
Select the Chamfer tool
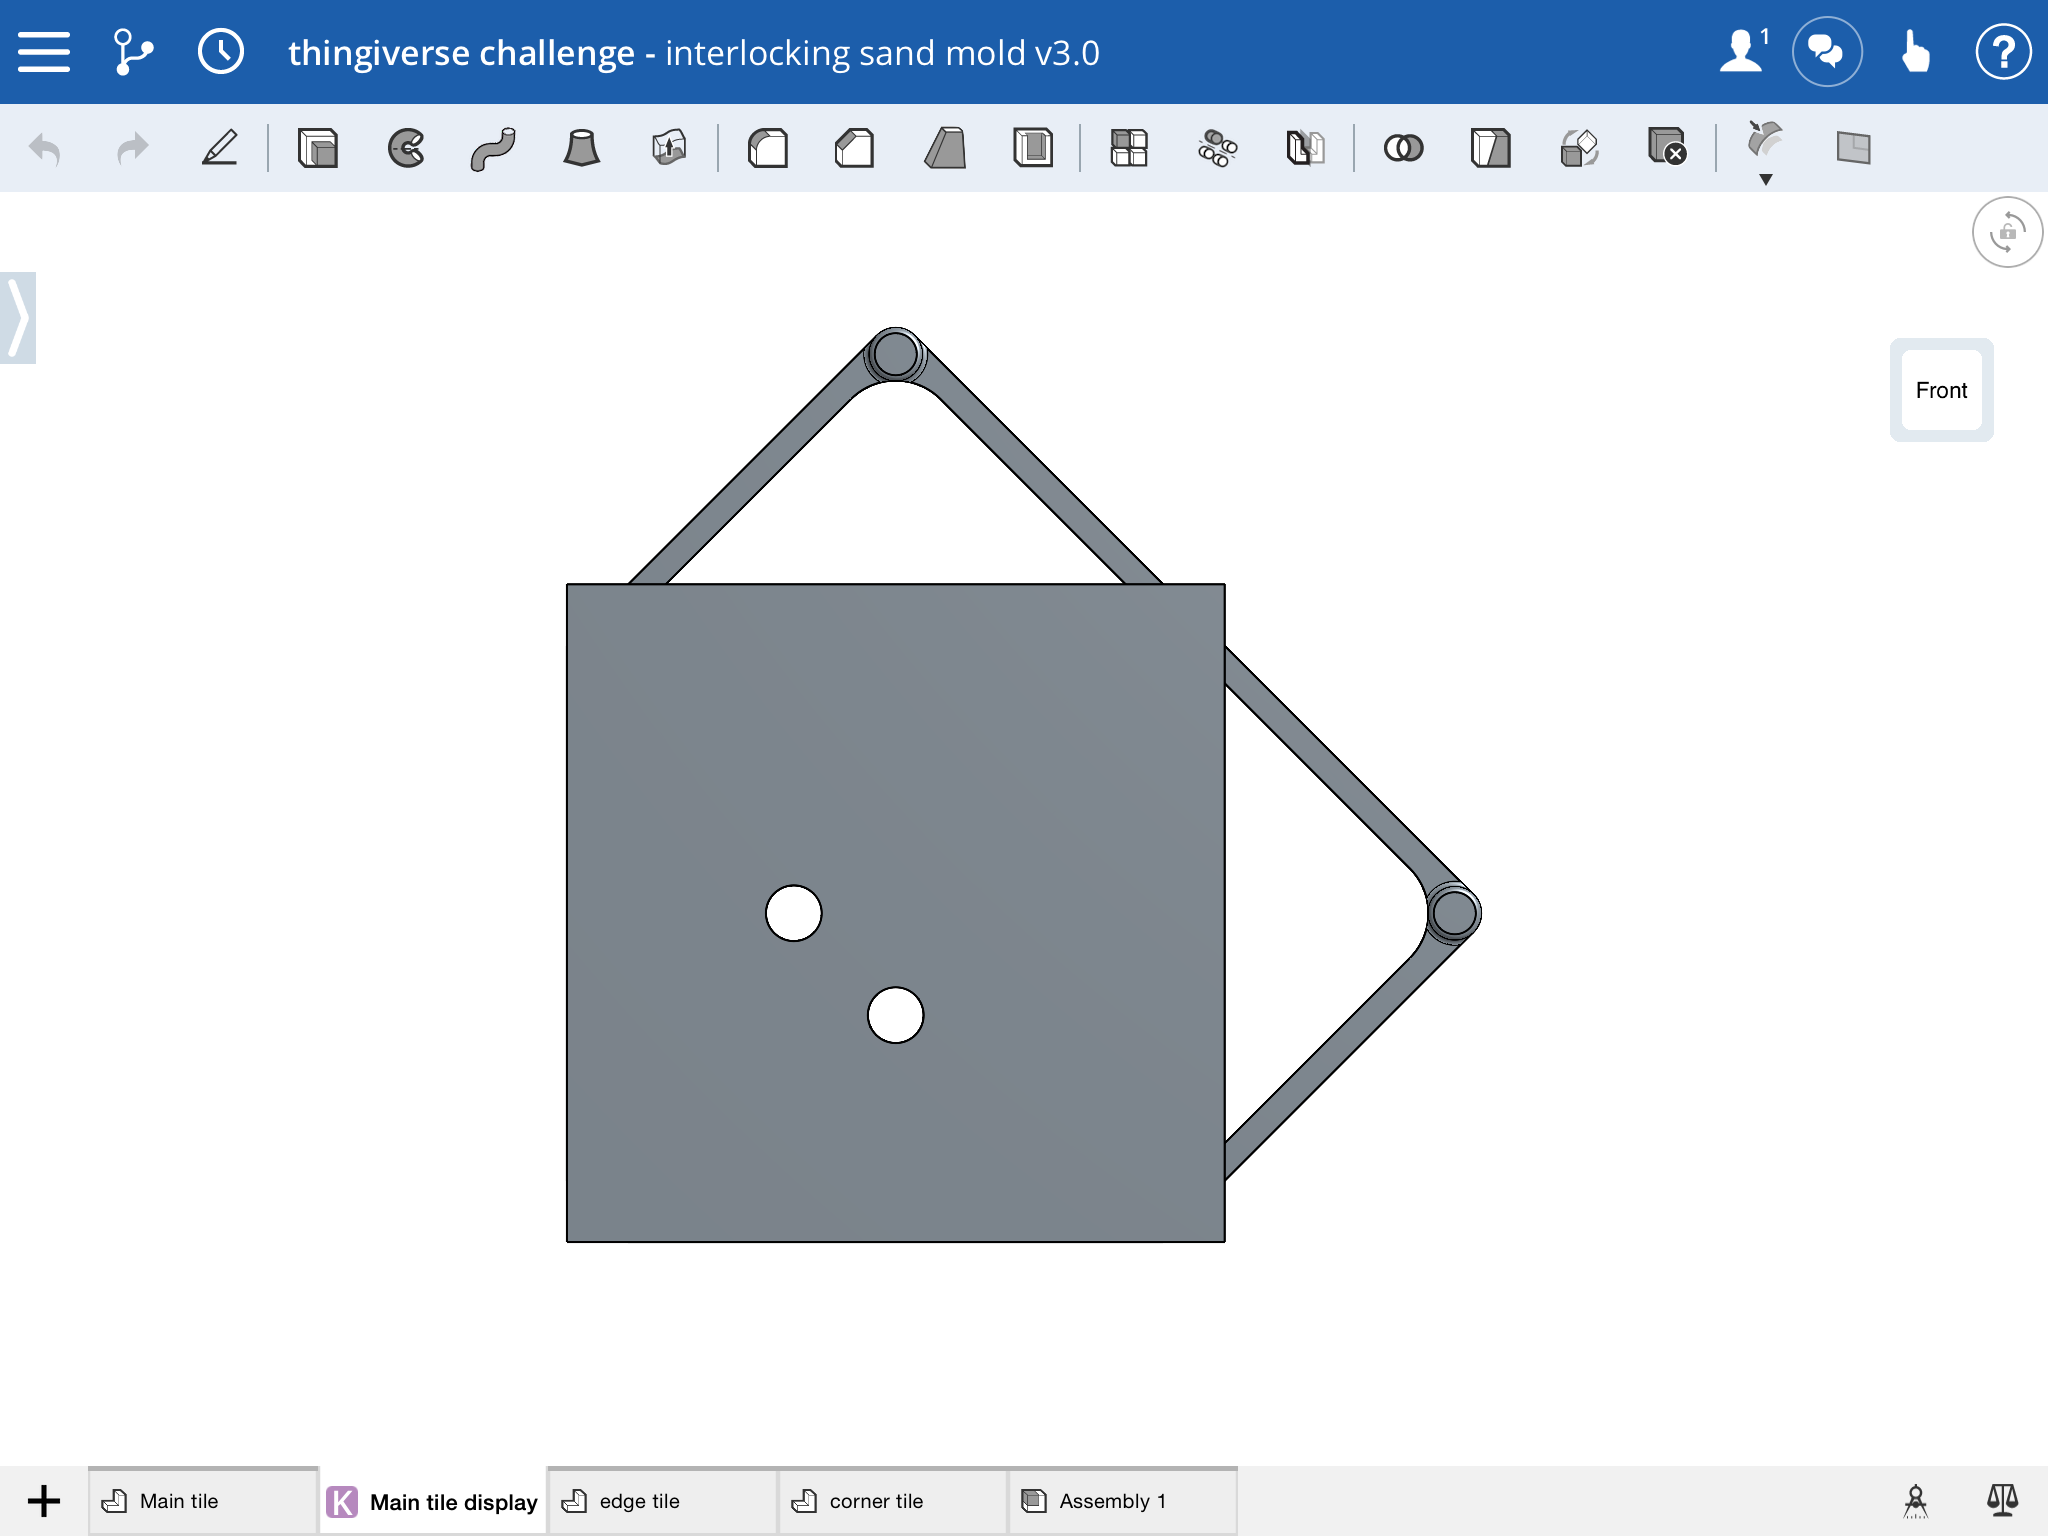click(x=855, y=148)
